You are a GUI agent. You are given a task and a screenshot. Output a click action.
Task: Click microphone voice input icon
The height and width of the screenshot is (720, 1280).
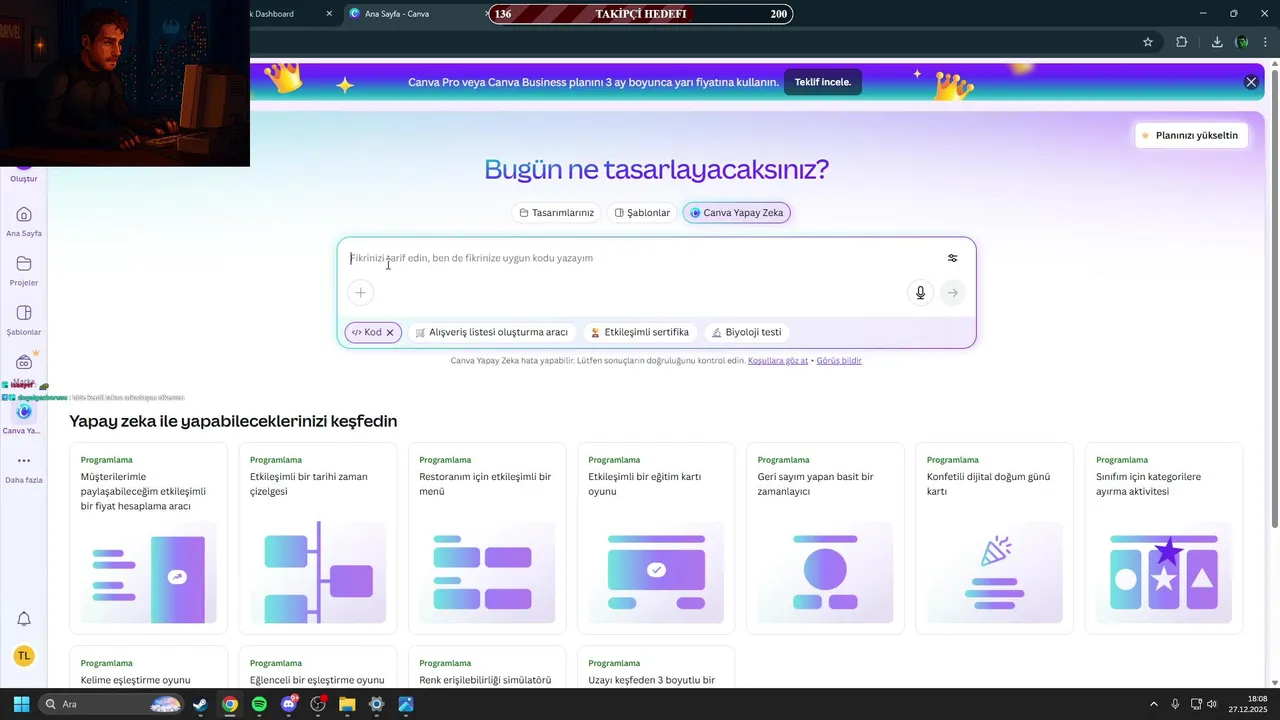(x=921, y=292)
